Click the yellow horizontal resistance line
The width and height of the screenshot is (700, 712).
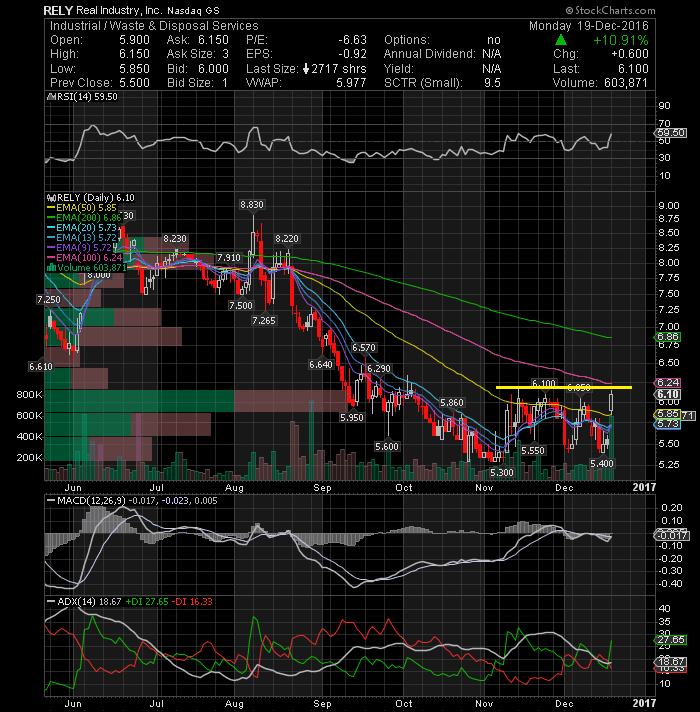tap(564, 387)
